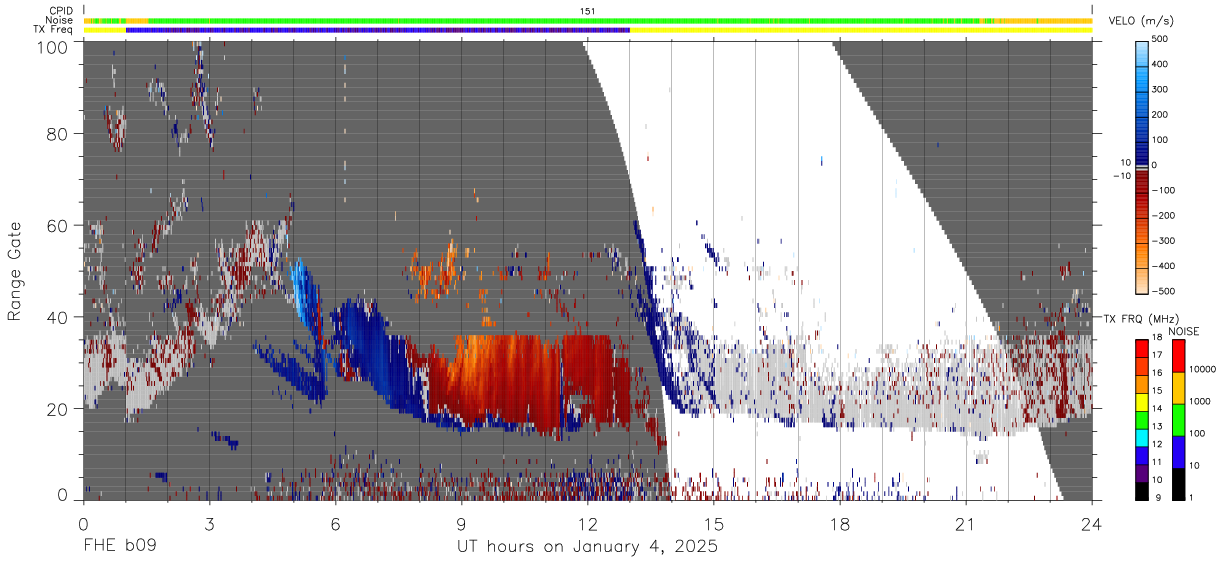Pick the yellow segment of TX FRQ colorbar

point(1143,400)
